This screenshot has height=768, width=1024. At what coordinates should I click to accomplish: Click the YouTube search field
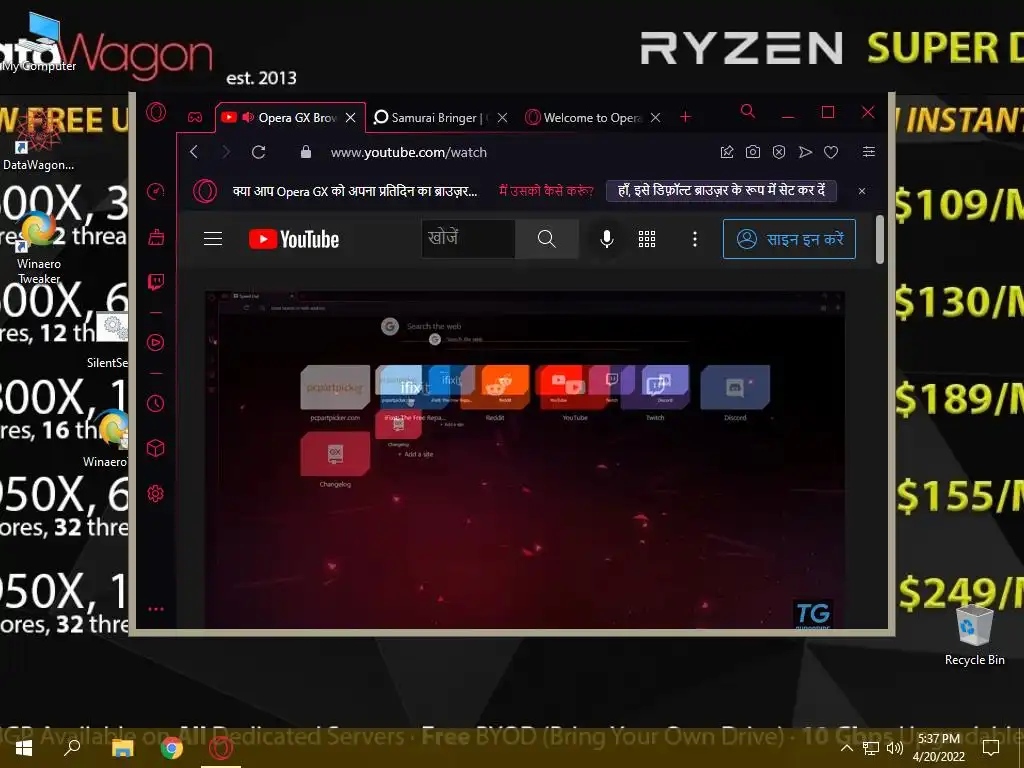[468, 239]
